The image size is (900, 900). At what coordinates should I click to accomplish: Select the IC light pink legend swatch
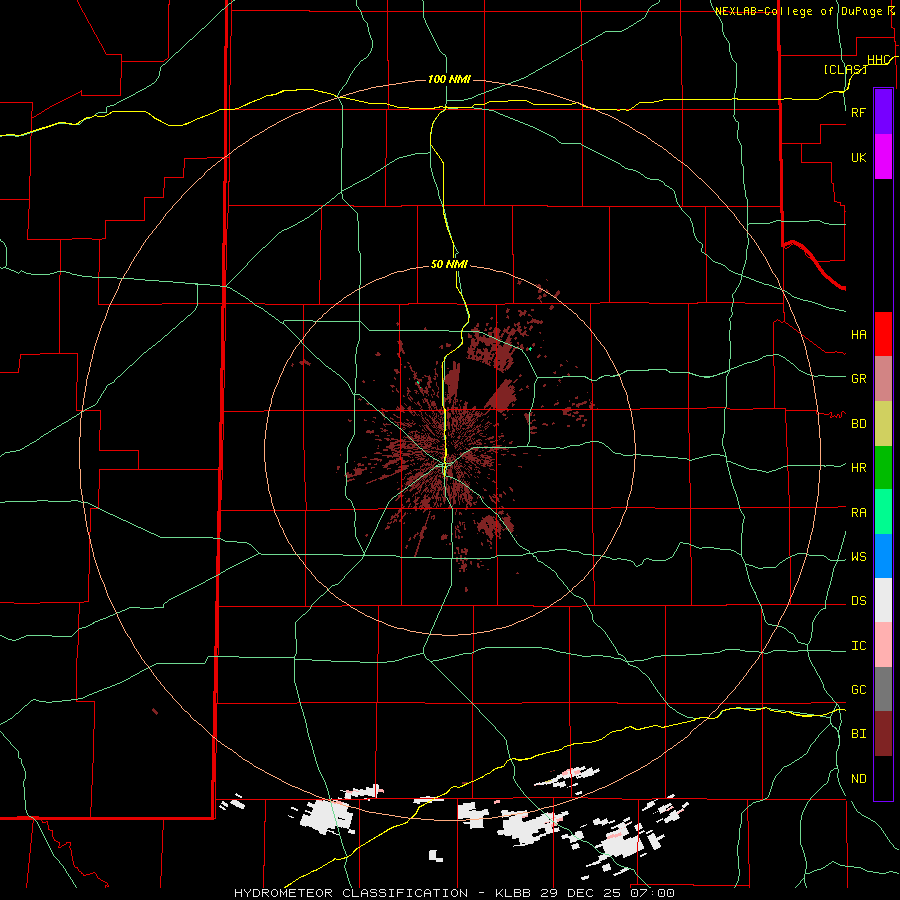click(883, 645)
